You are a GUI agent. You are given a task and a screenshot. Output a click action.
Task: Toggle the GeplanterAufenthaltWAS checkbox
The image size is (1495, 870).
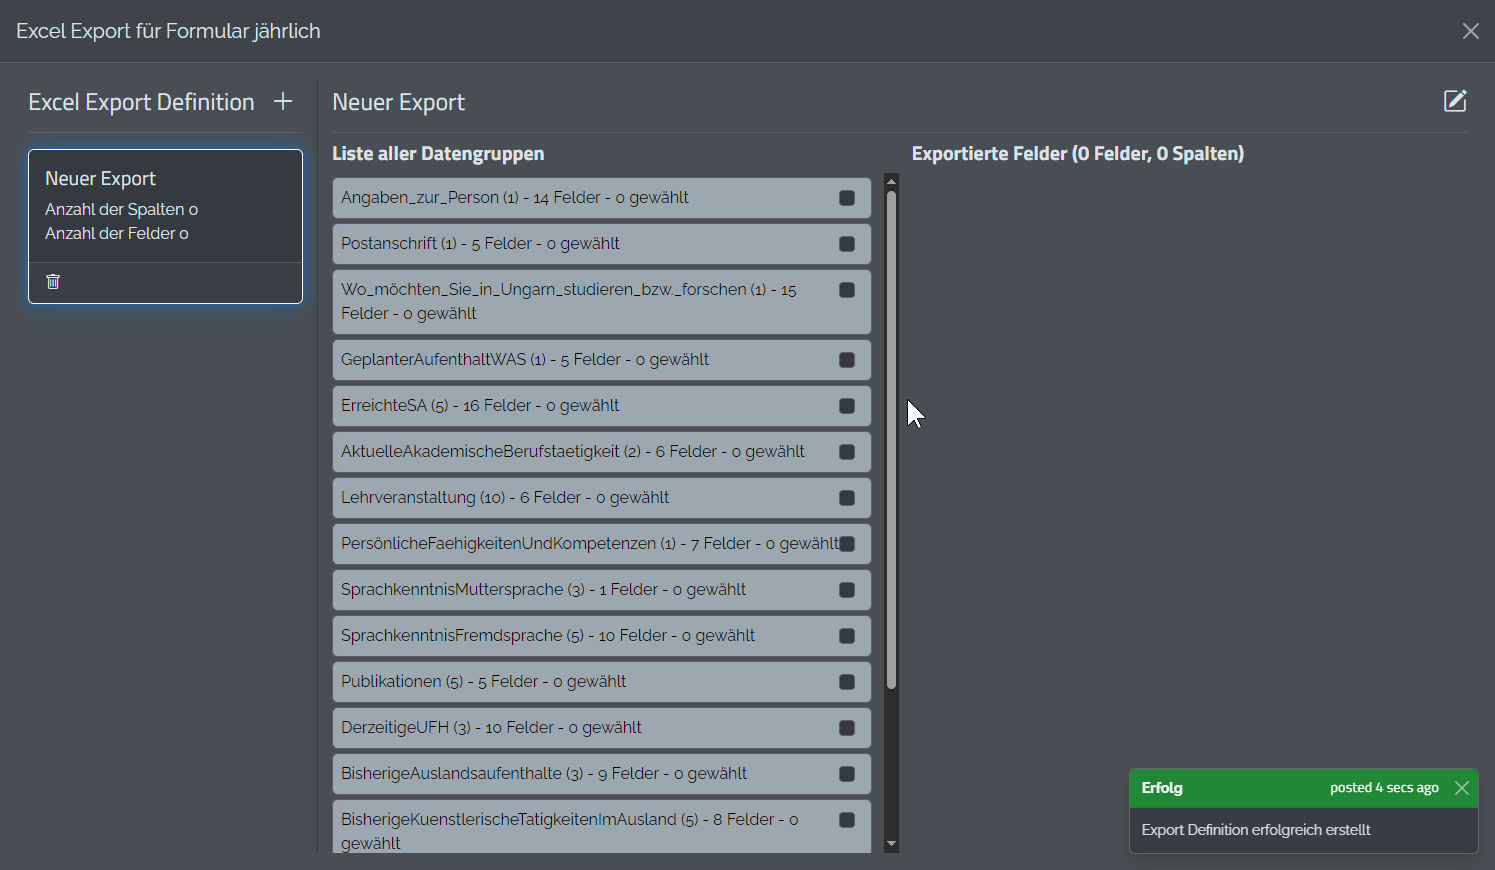(847, 359)
